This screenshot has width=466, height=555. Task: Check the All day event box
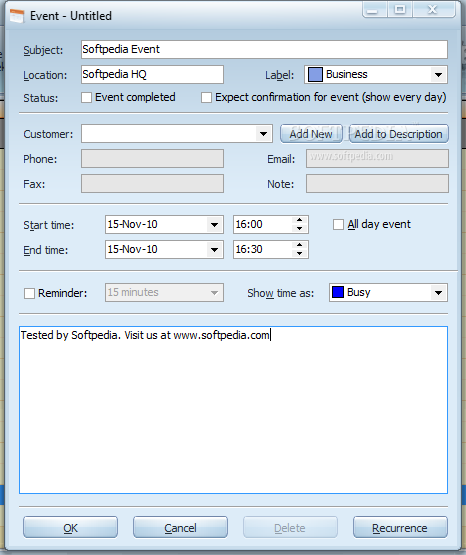338,224
